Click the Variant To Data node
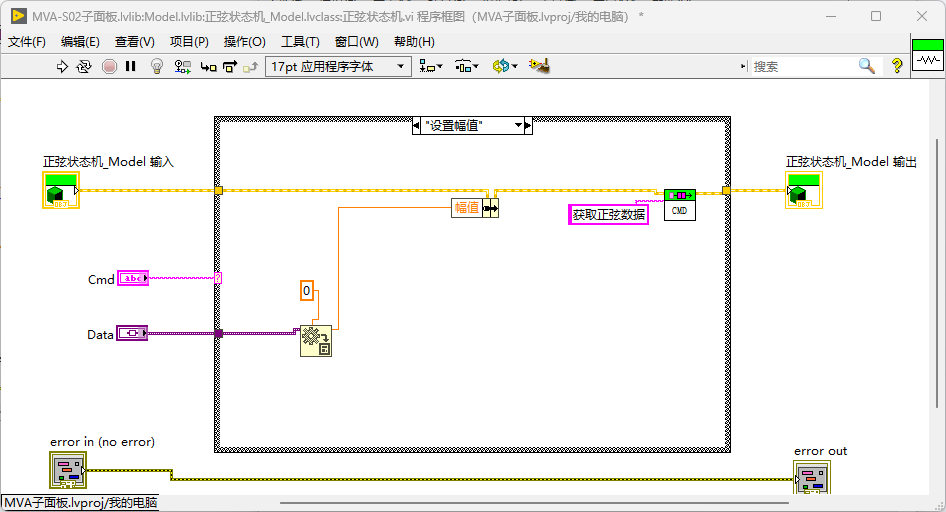The height and width of the screenshot is (512, 946). pos(316,341)
